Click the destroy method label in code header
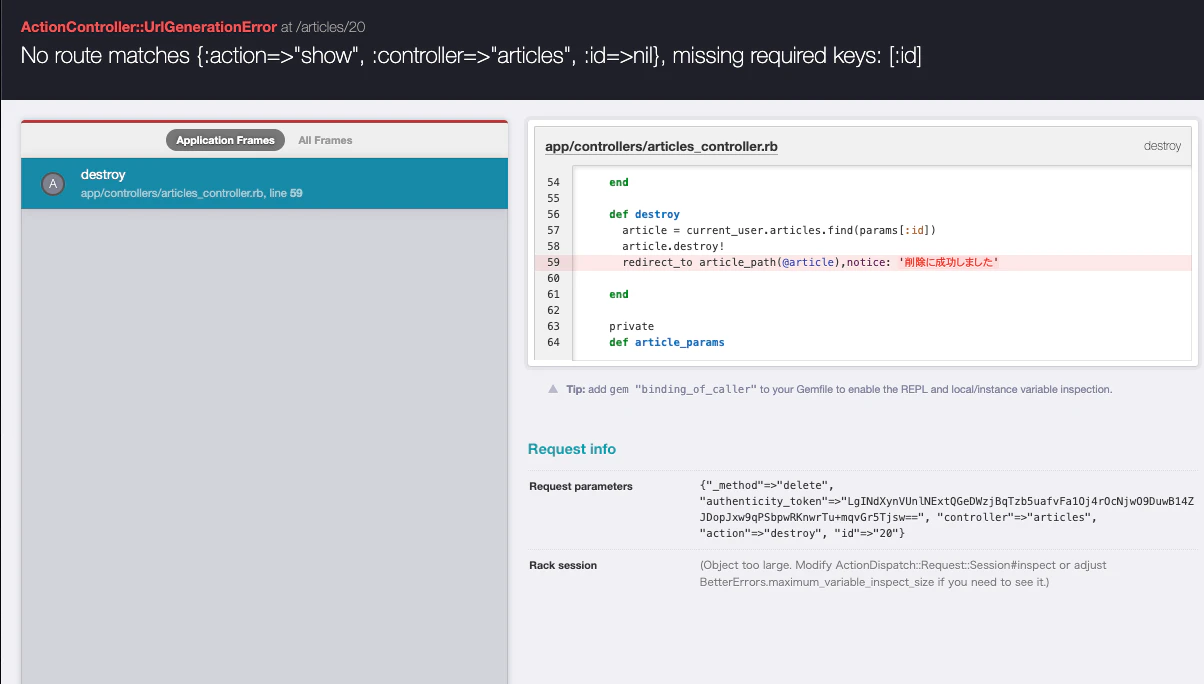1204x684 pixels. pos(1162,146)
